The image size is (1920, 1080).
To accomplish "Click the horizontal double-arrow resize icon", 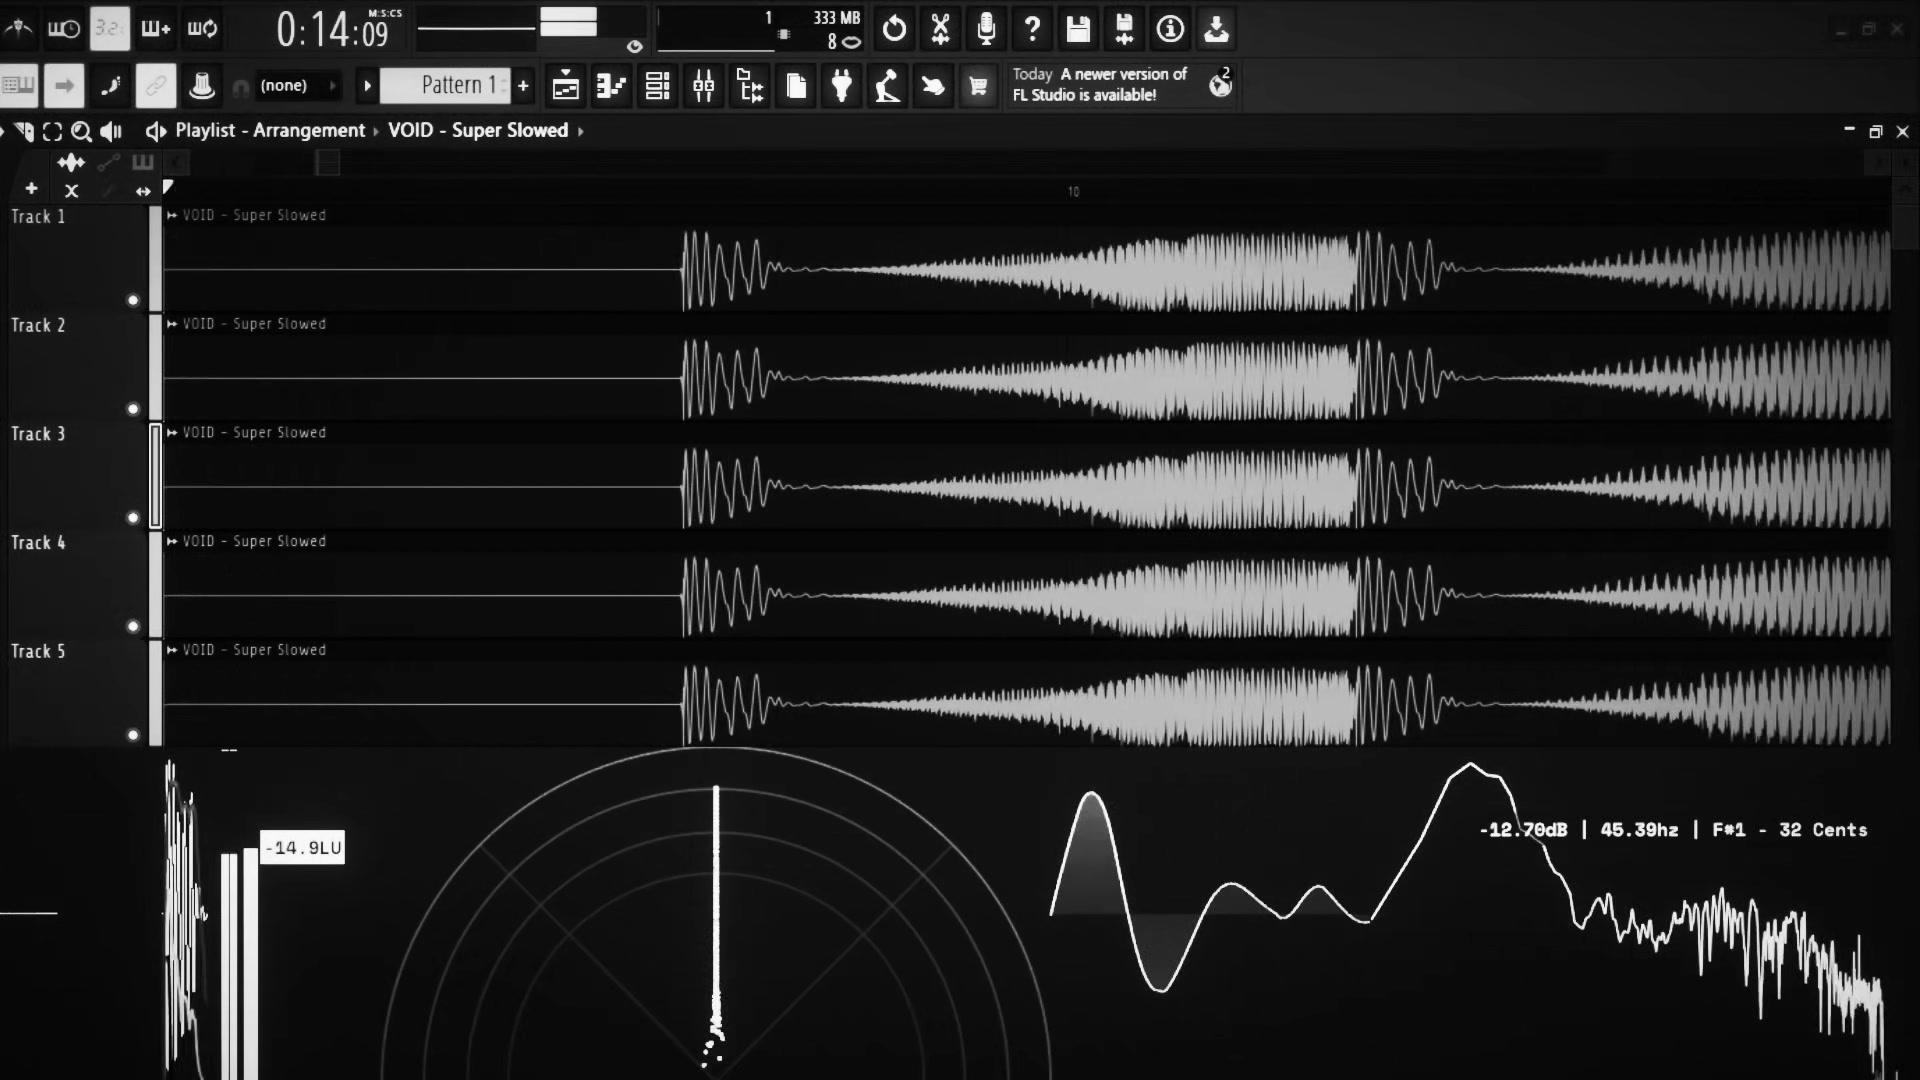I will coord(143,191).
